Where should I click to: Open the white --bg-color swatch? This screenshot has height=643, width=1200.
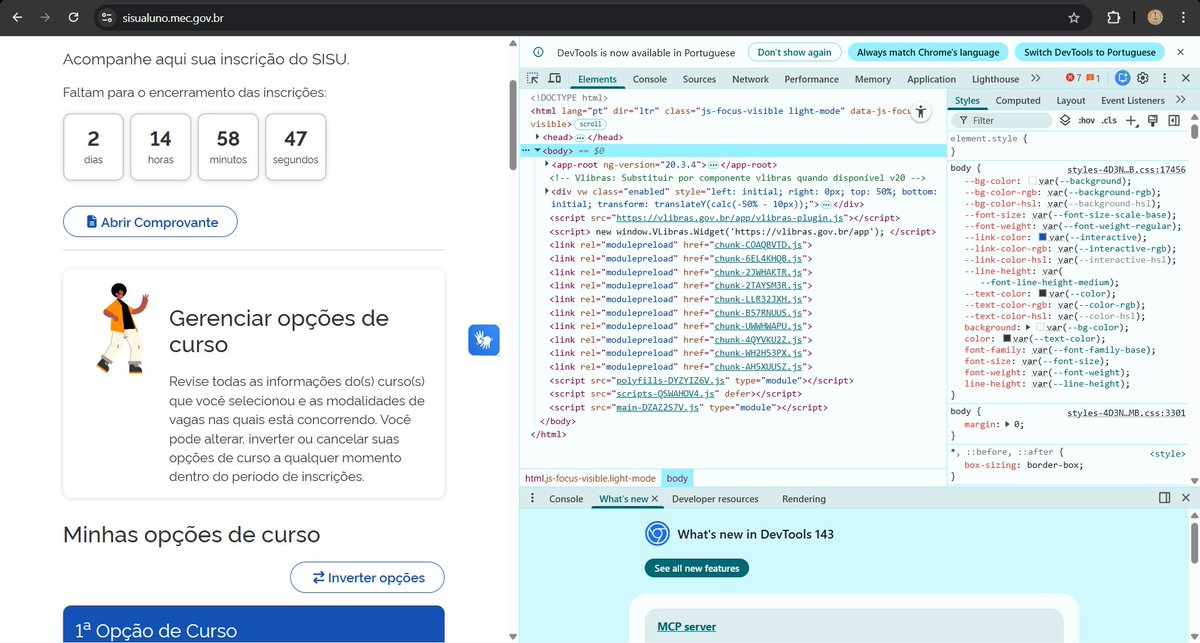(1034, 181)
